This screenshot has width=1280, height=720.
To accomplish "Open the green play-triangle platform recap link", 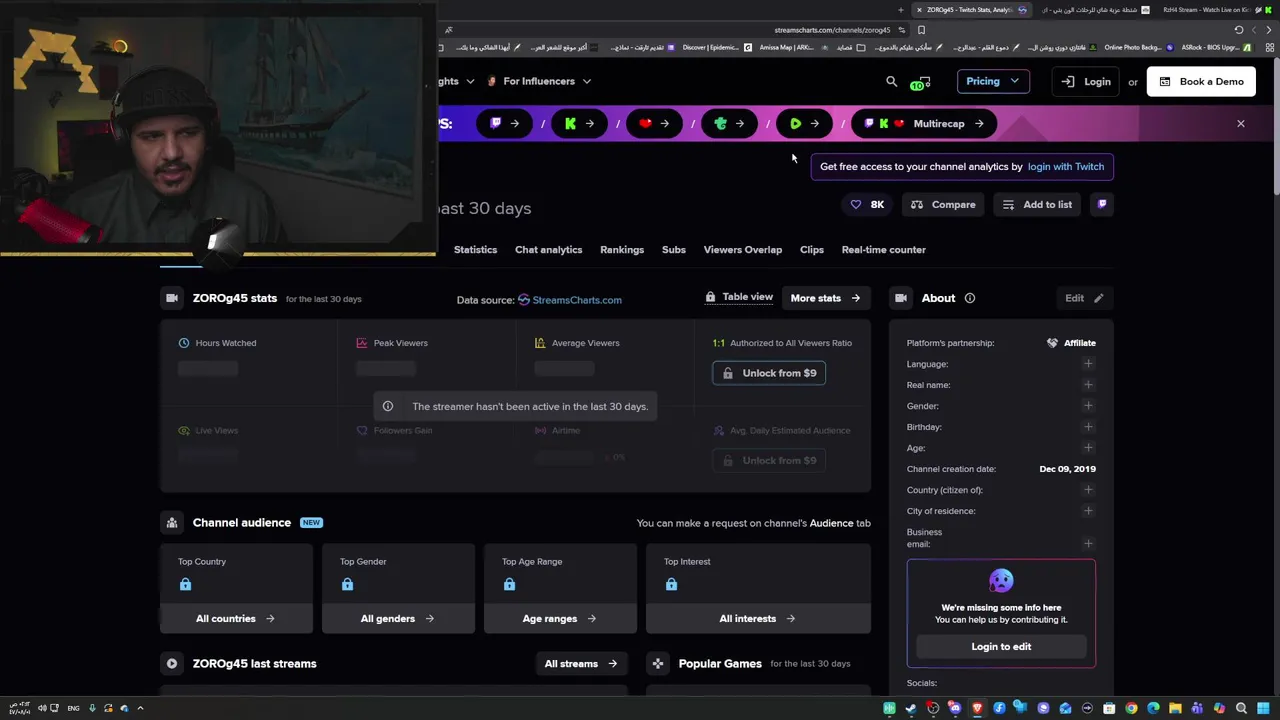I will [805, 123].
